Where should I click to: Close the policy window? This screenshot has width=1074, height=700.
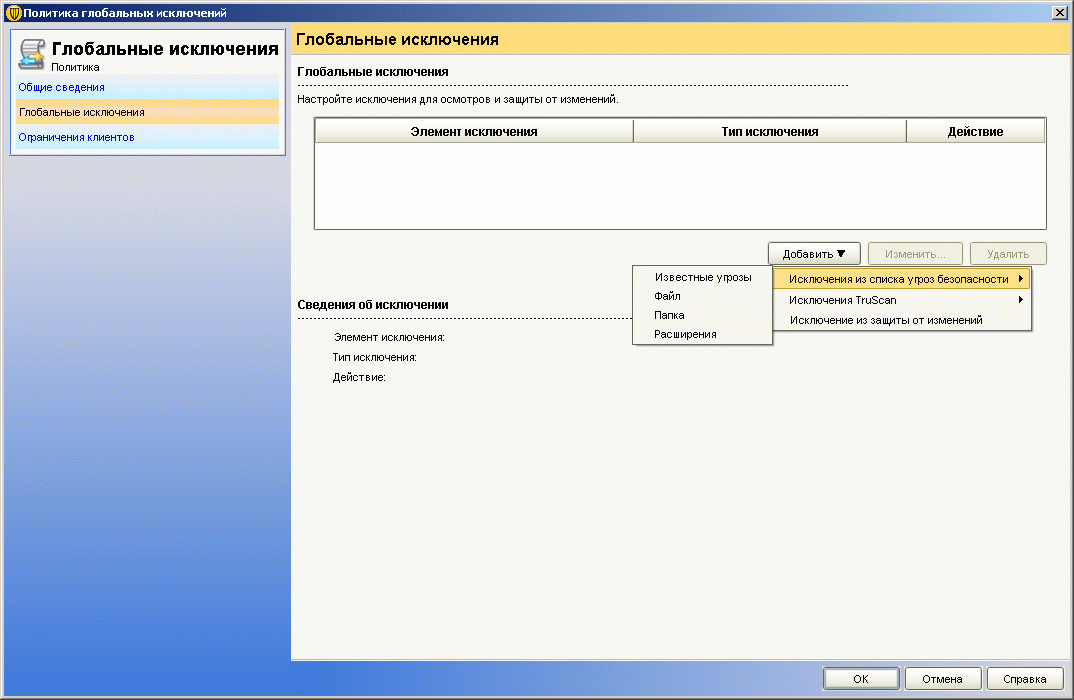coord(1059,12)
